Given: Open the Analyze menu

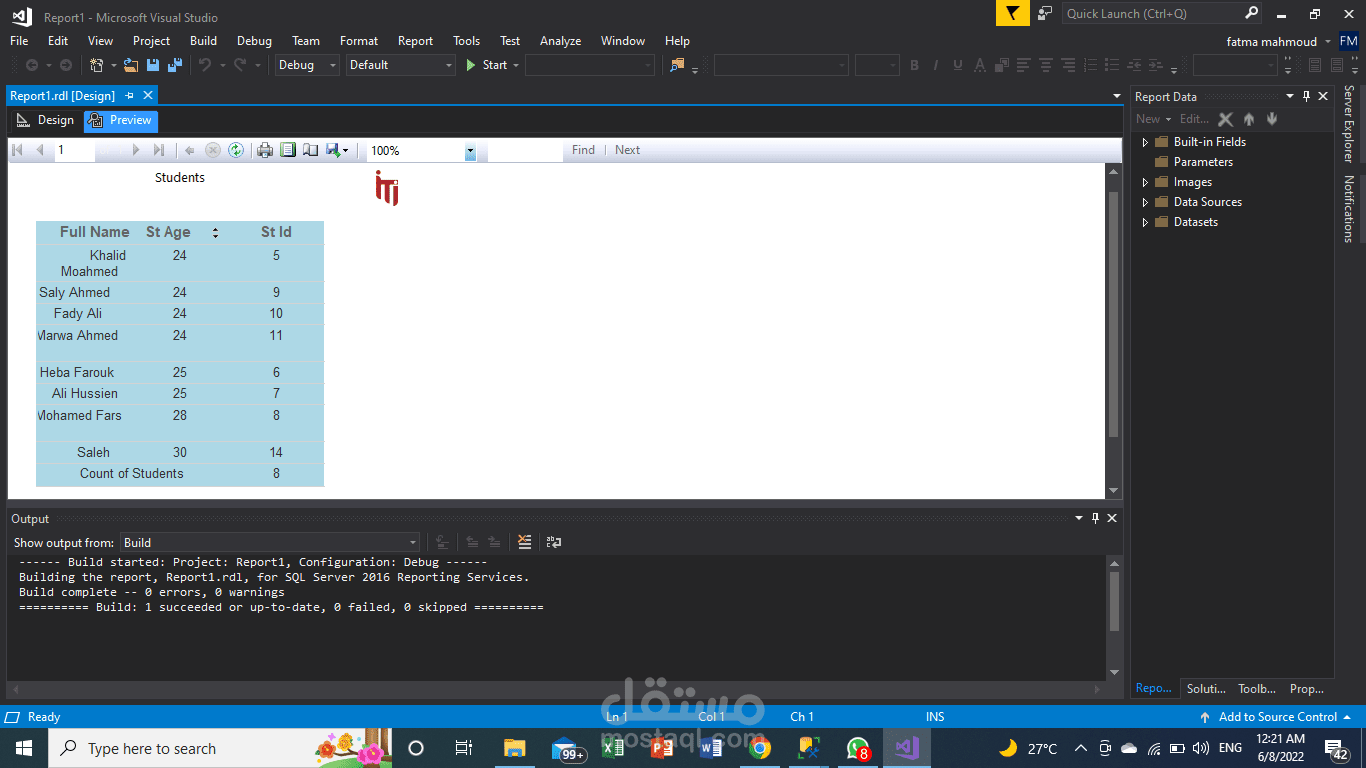Looking at the screenshot, I should 560,41.
